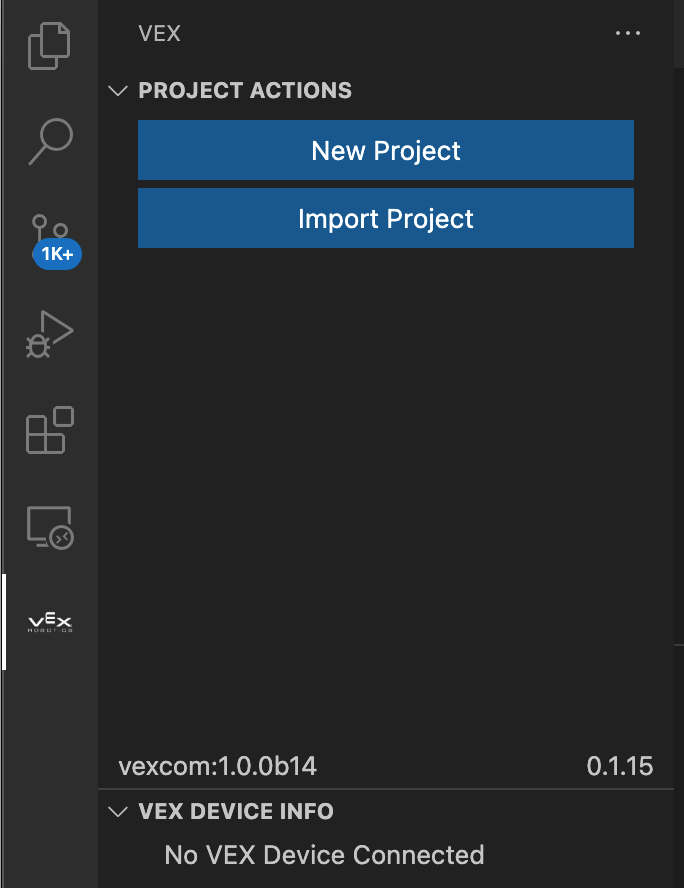
Task: Click the 1K+ badge on Source Control
Action: [x=57, y=254]
